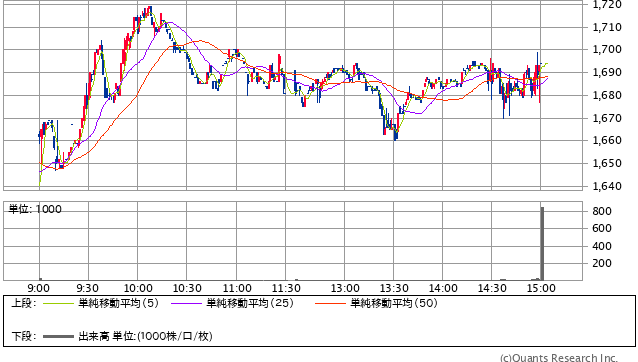638x362 pixels.
Task: Click the 単純移動平均(5) legend text
Action: [118, 303]
